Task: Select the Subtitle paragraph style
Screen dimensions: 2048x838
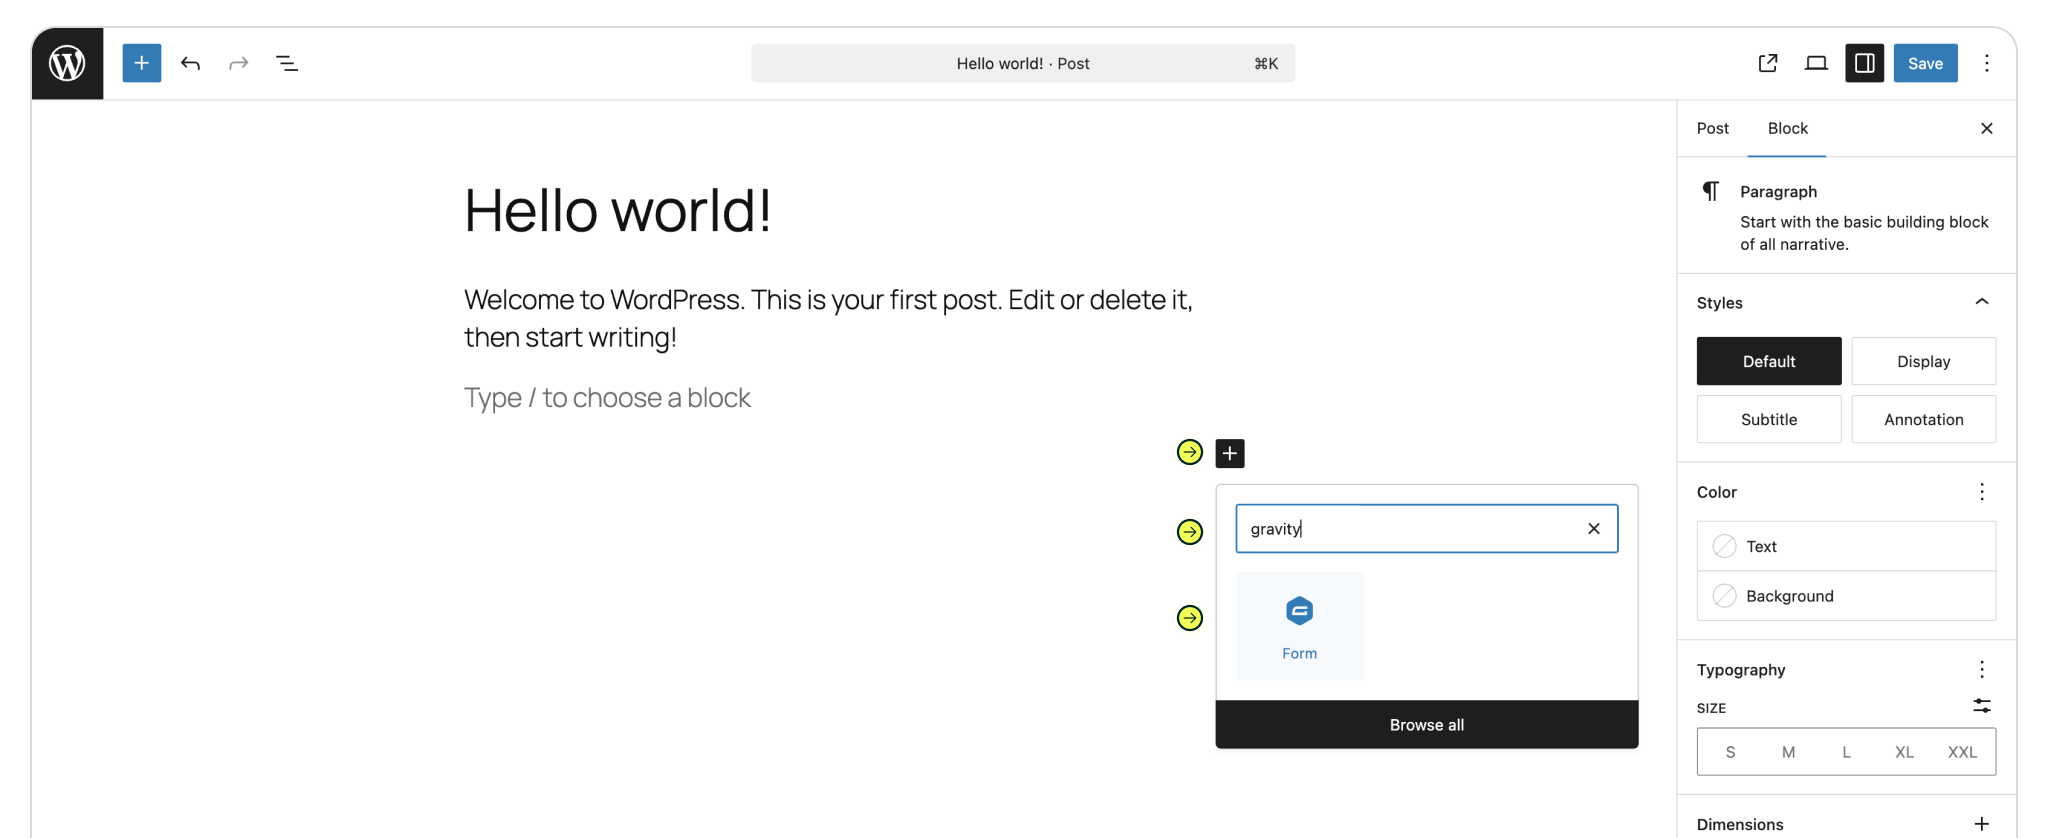Action: click(x=1768, y=419)
